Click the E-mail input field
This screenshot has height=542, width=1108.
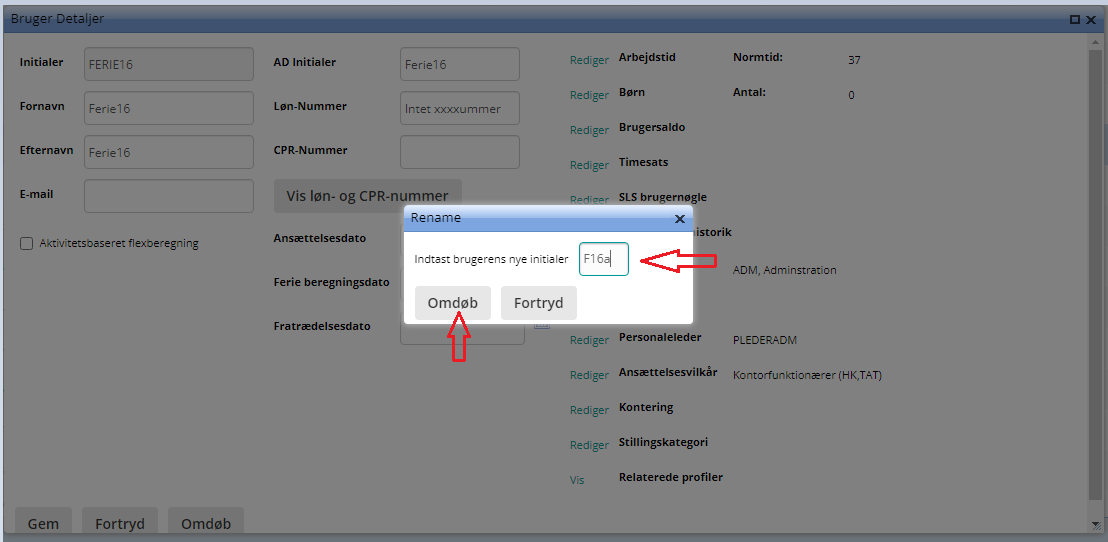click(x=169, y=196)
